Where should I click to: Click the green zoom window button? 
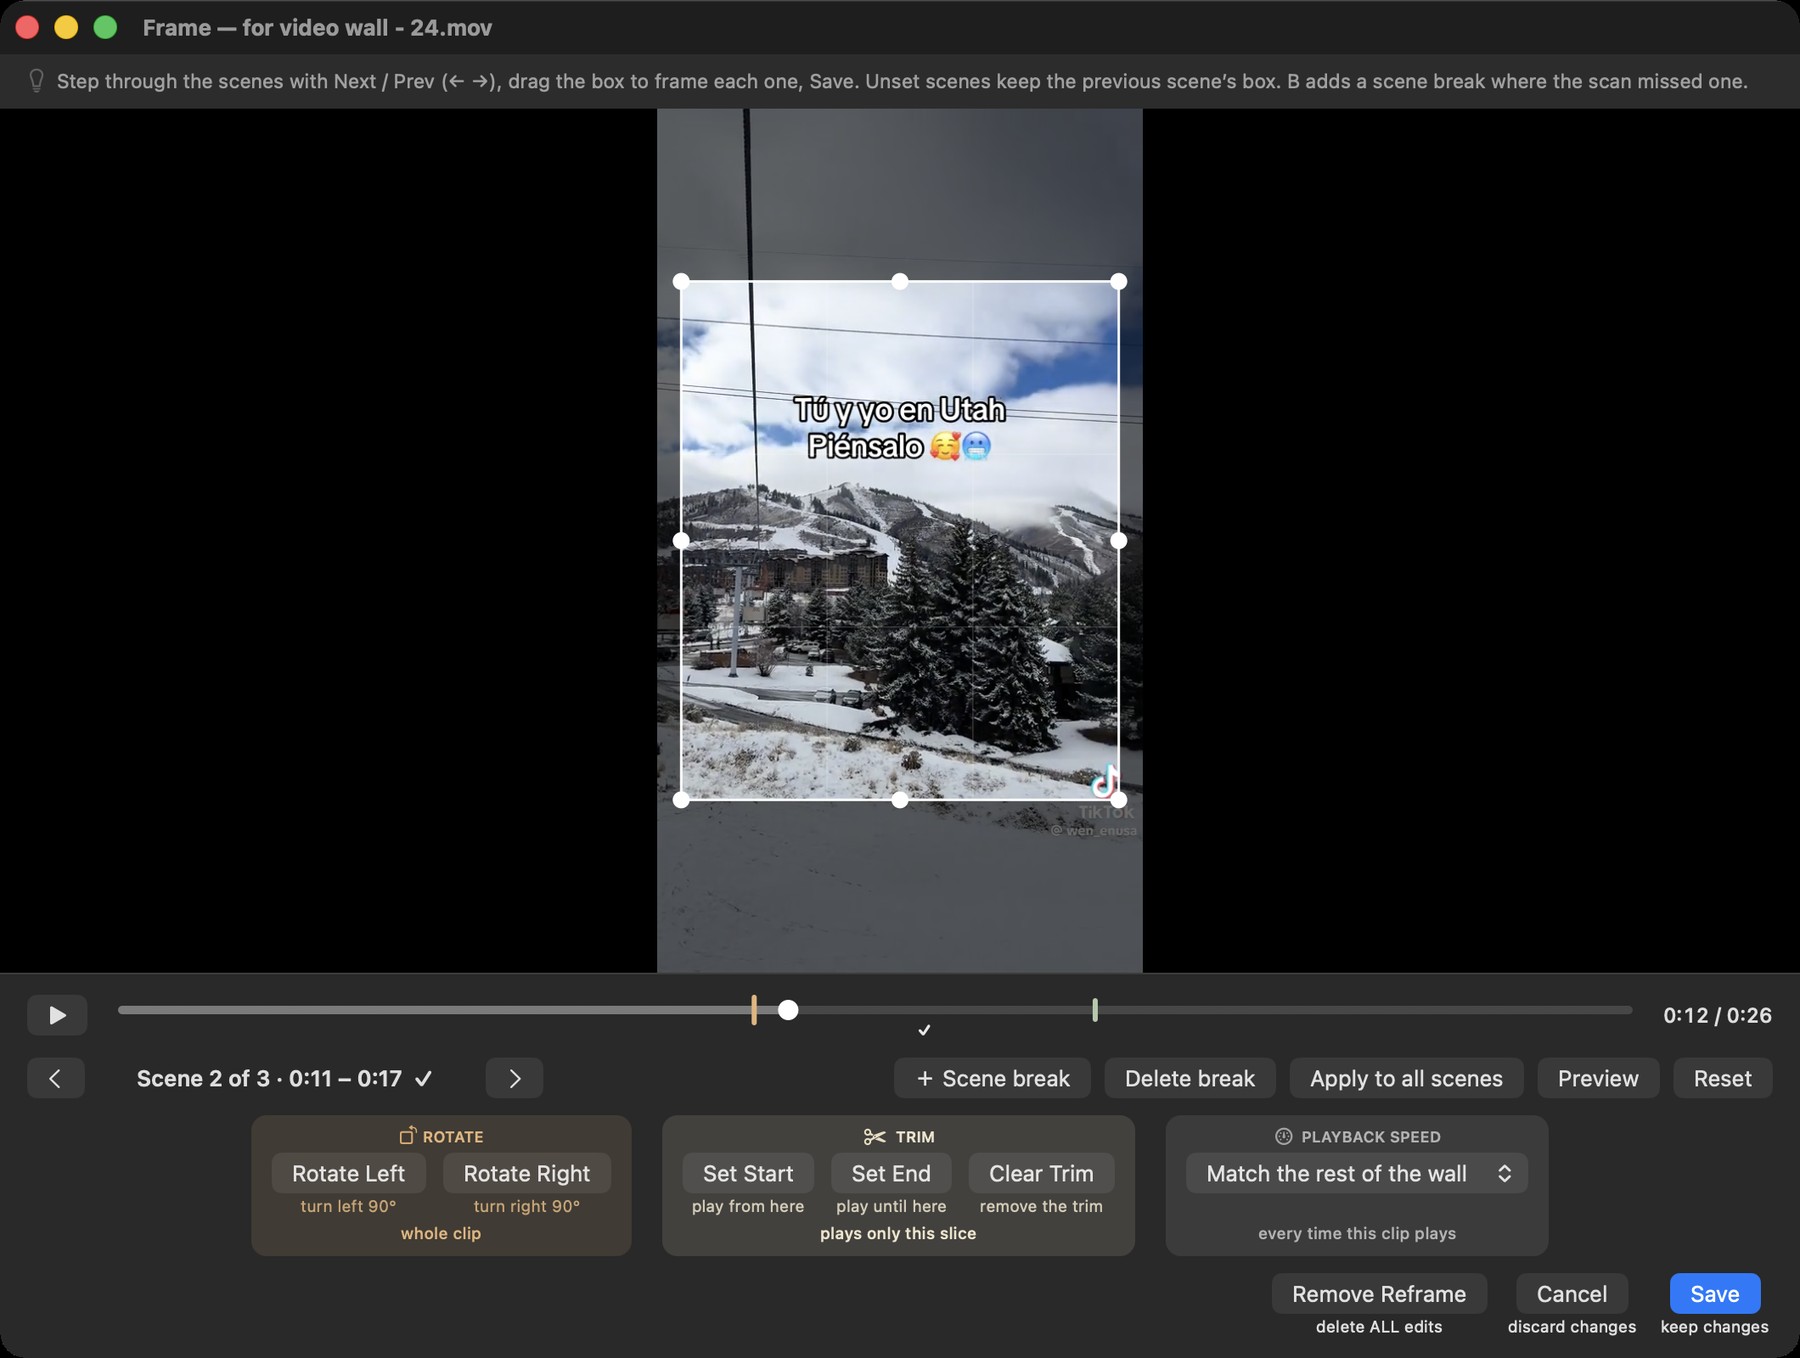(105, 28)
